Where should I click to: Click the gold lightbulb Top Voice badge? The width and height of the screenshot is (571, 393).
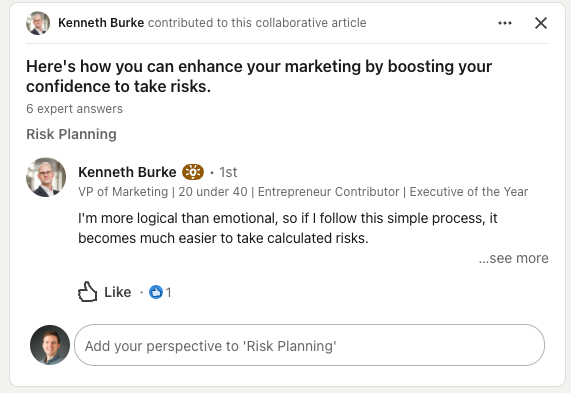click(193, 172)
